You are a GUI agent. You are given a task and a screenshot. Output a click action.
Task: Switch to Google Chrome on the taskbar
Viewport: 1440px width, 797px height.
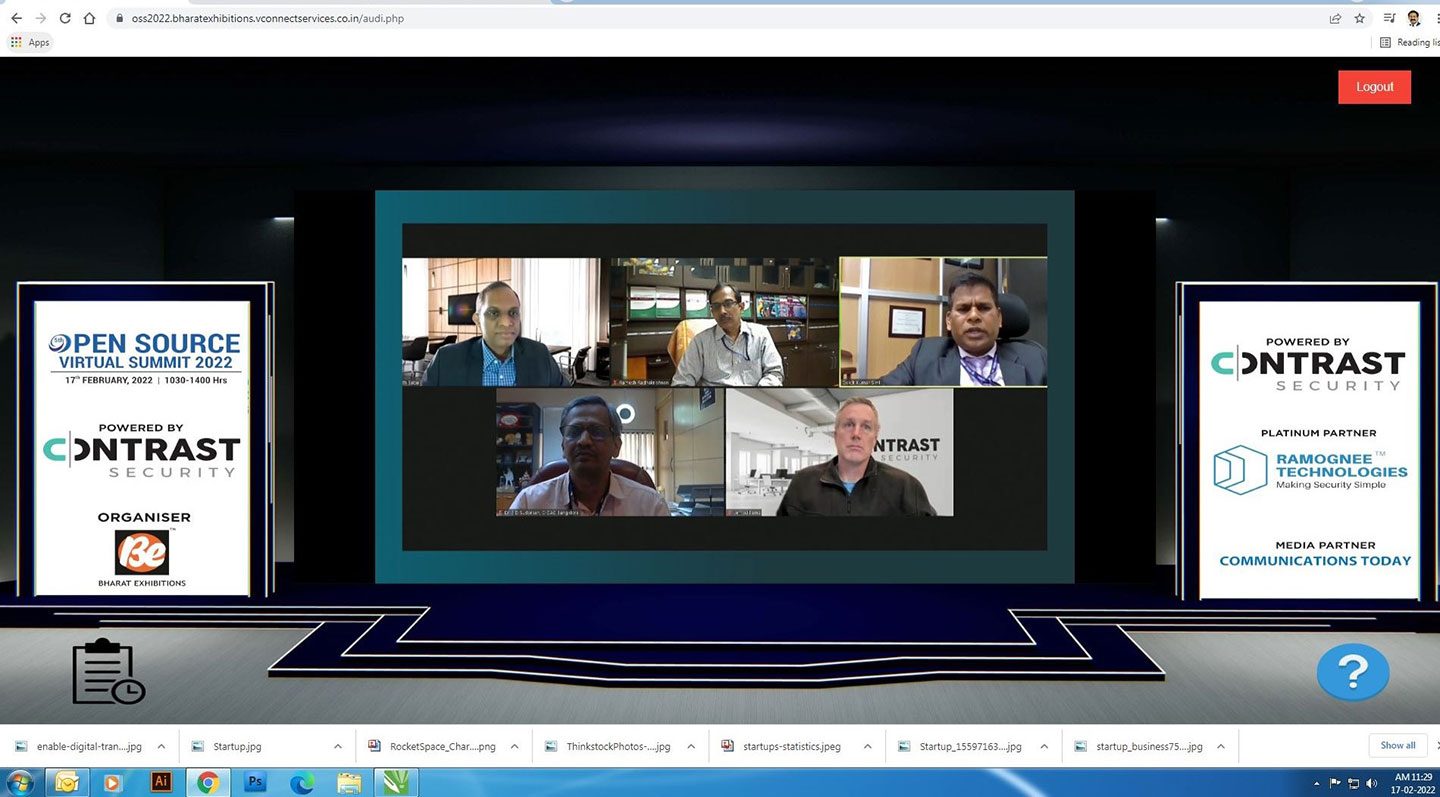click(x=208, y=782)
